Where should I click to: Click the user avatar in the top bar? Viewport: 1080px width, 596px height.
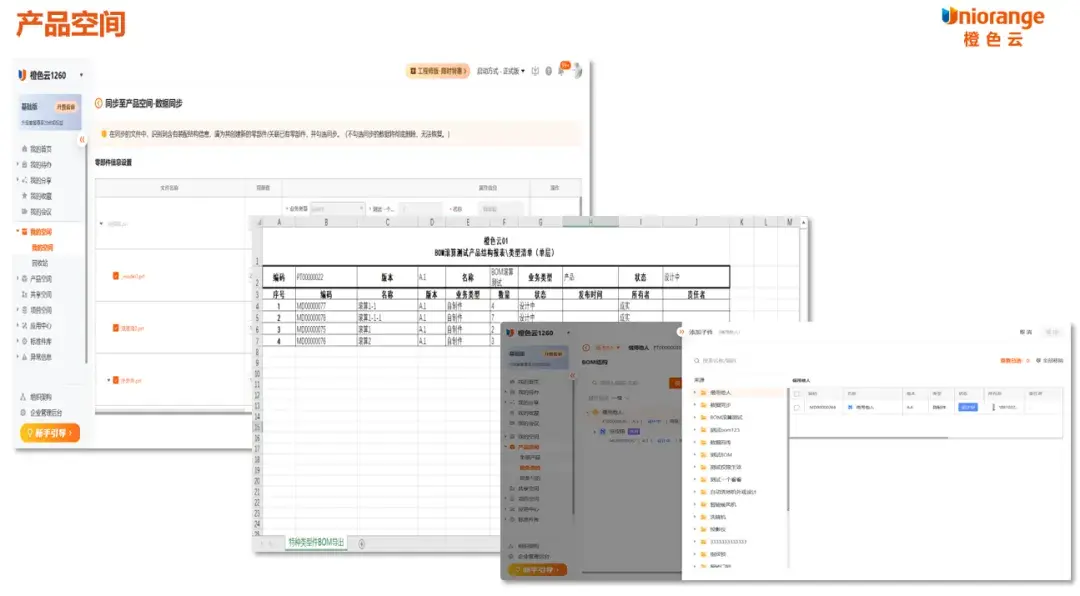pyautogui.click(x=577, y=70)
